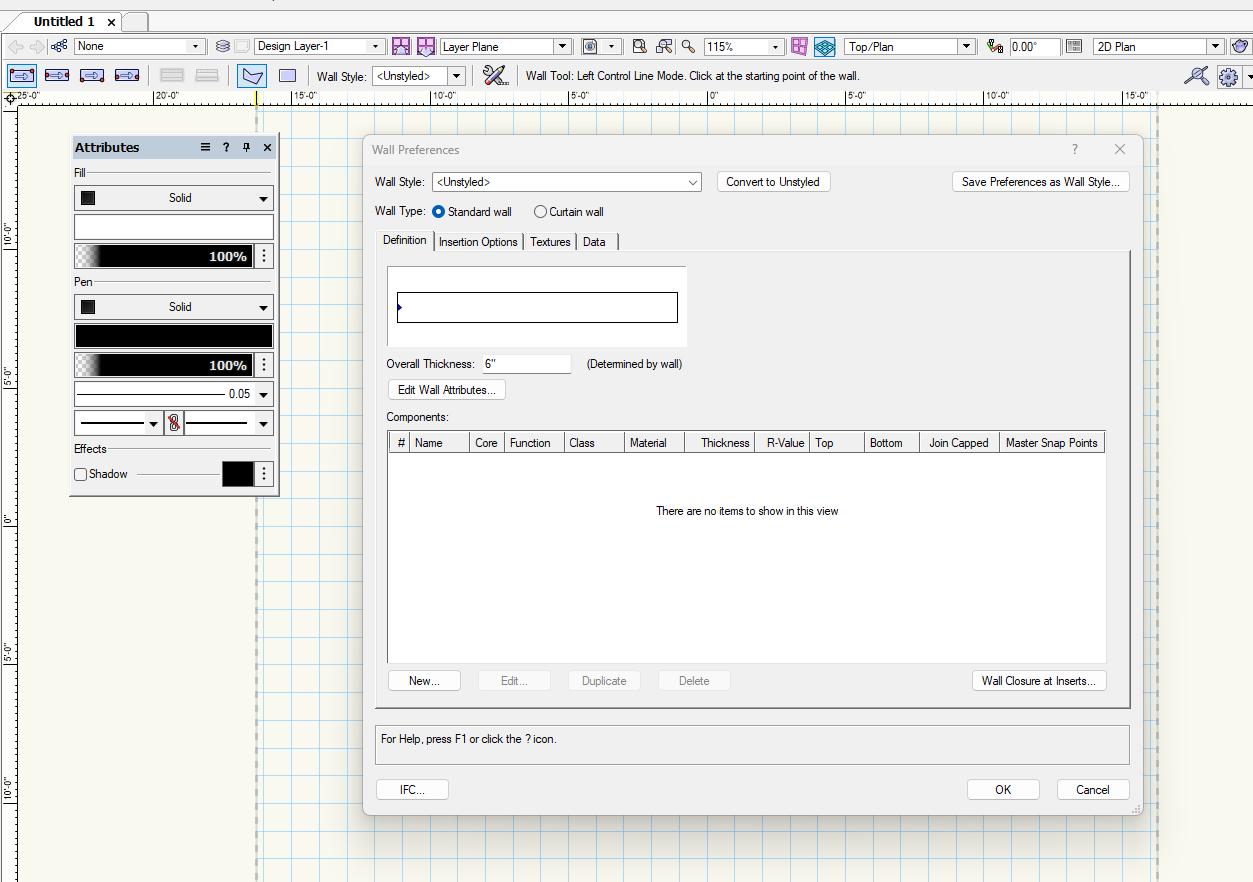Select the Left Control Line wall mode
This screenshot has height=882, width=1253.
point(22,75)
